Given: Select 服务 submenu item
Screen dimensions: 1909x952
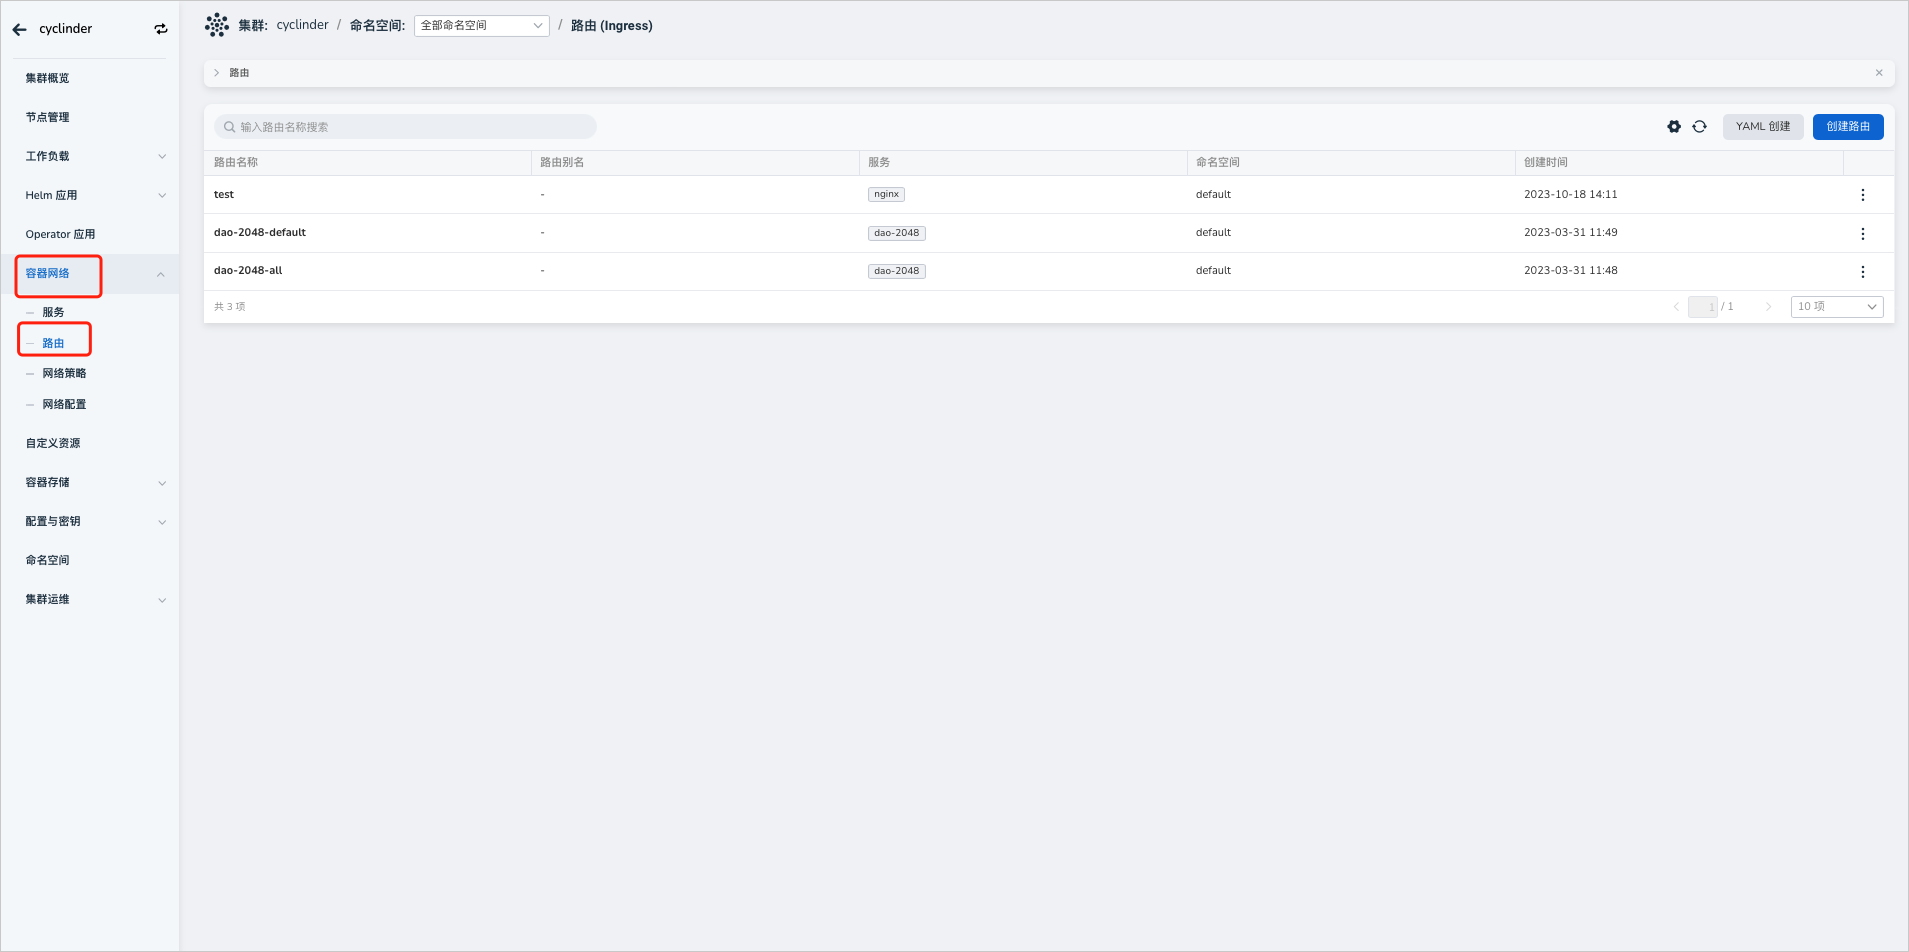Looking at the screenshot, I should (53, 312).
